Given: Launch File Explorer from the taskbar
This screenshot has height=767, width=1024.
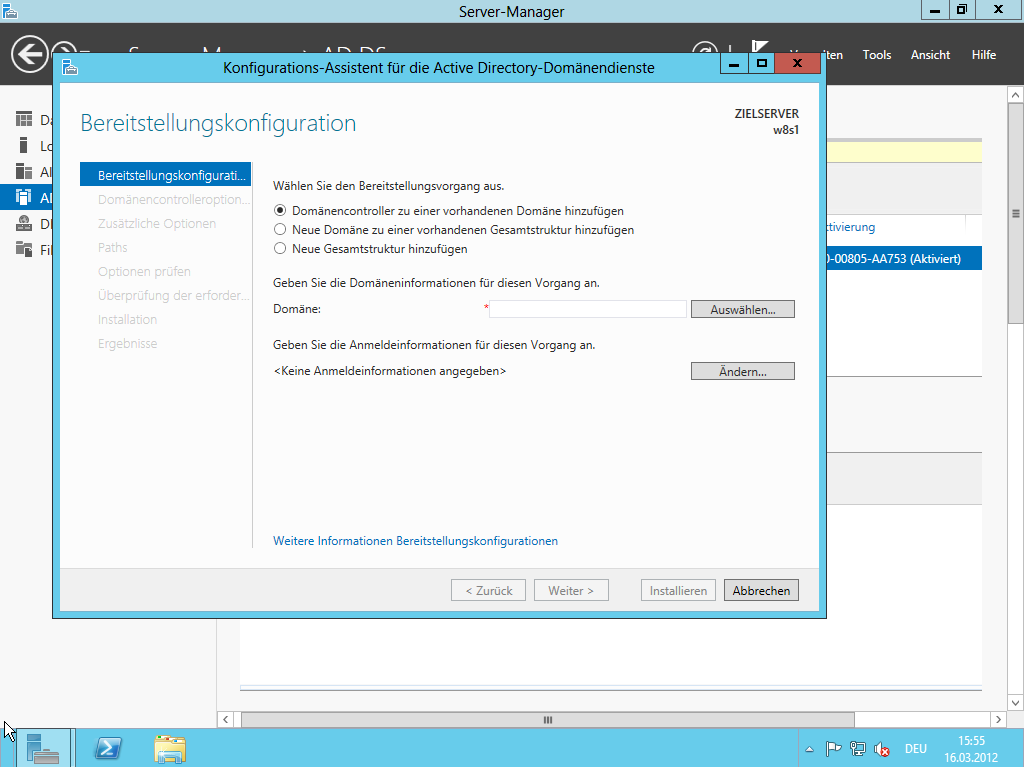Looking at the screenshot, I should coord(169,748).
